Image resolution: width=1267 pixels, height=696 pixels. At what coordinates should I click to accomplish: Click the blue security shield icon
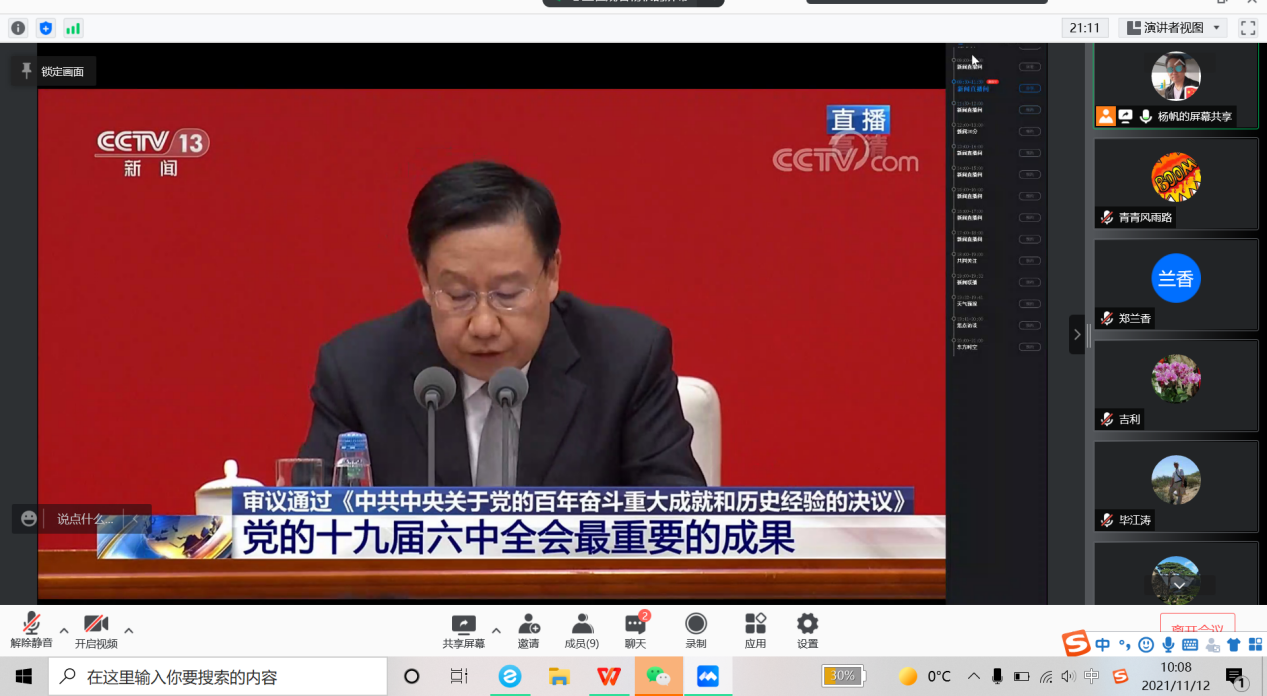[x=45, y=28]
